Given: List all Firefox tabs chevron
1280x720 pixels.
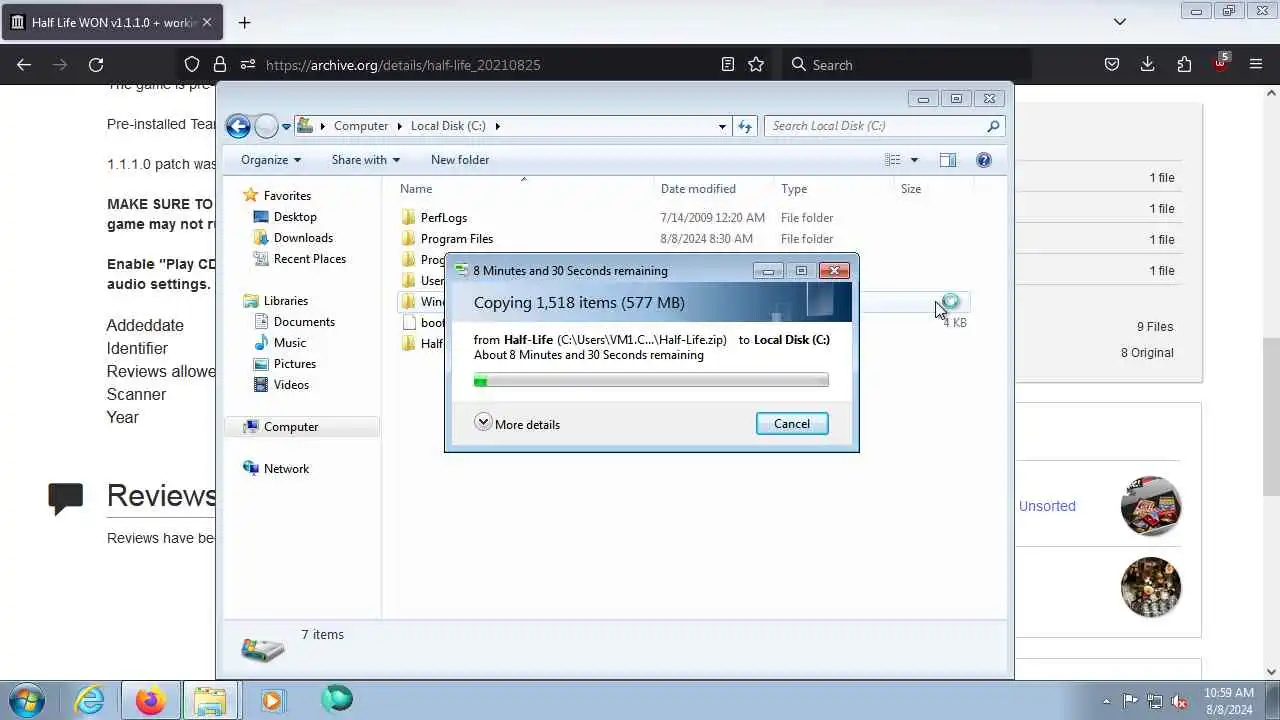Looking at the screenshot, I should (x=1120, y=22).
